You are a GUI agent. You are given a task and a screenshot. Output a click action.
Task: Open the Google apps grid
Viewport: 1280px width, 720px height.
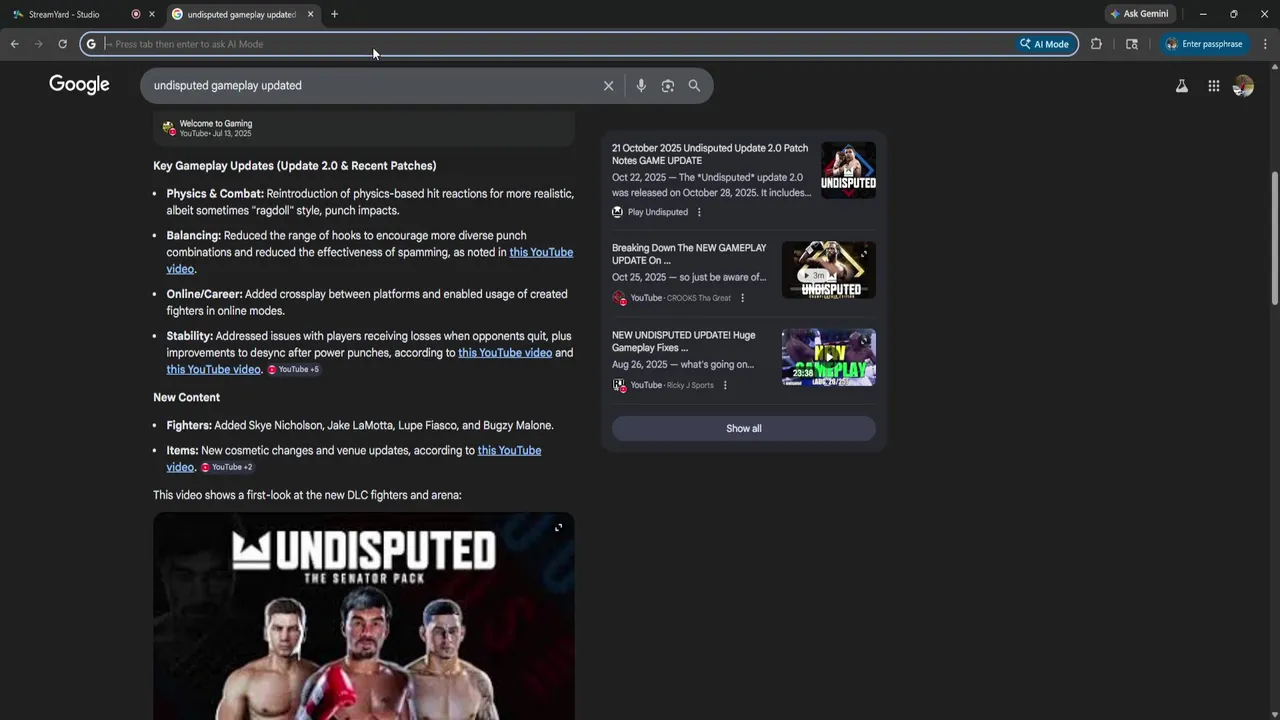pos(1213,86)
